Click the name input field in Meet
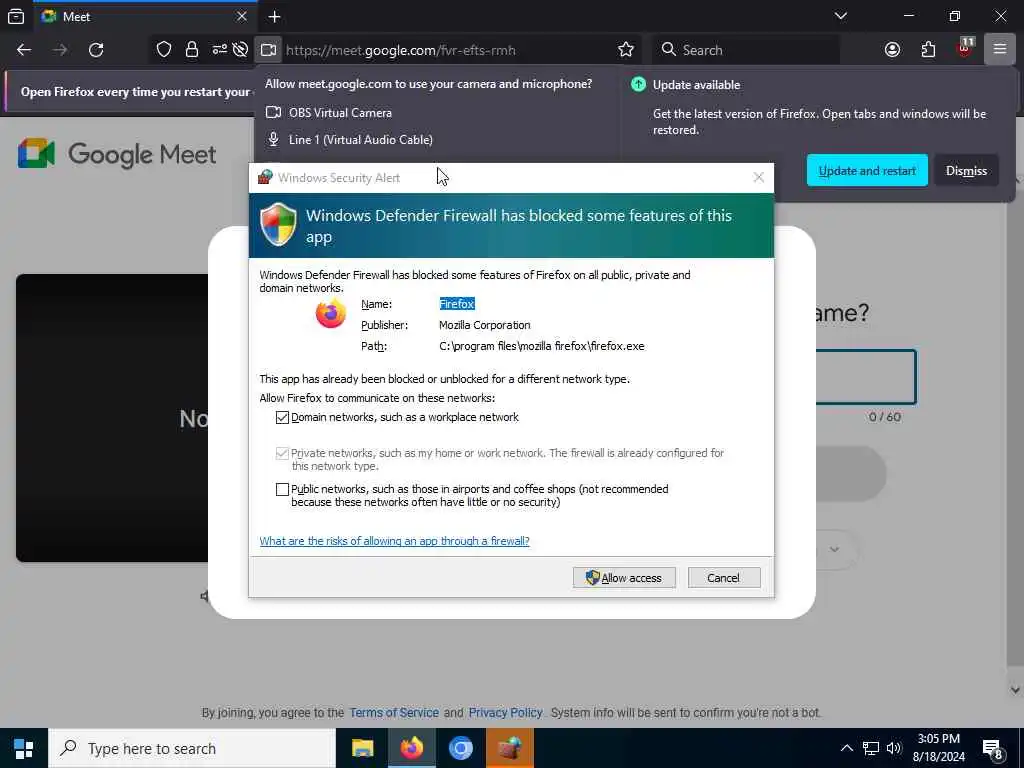The height and width of the screenshot is (768, 1024). point(866,377)
